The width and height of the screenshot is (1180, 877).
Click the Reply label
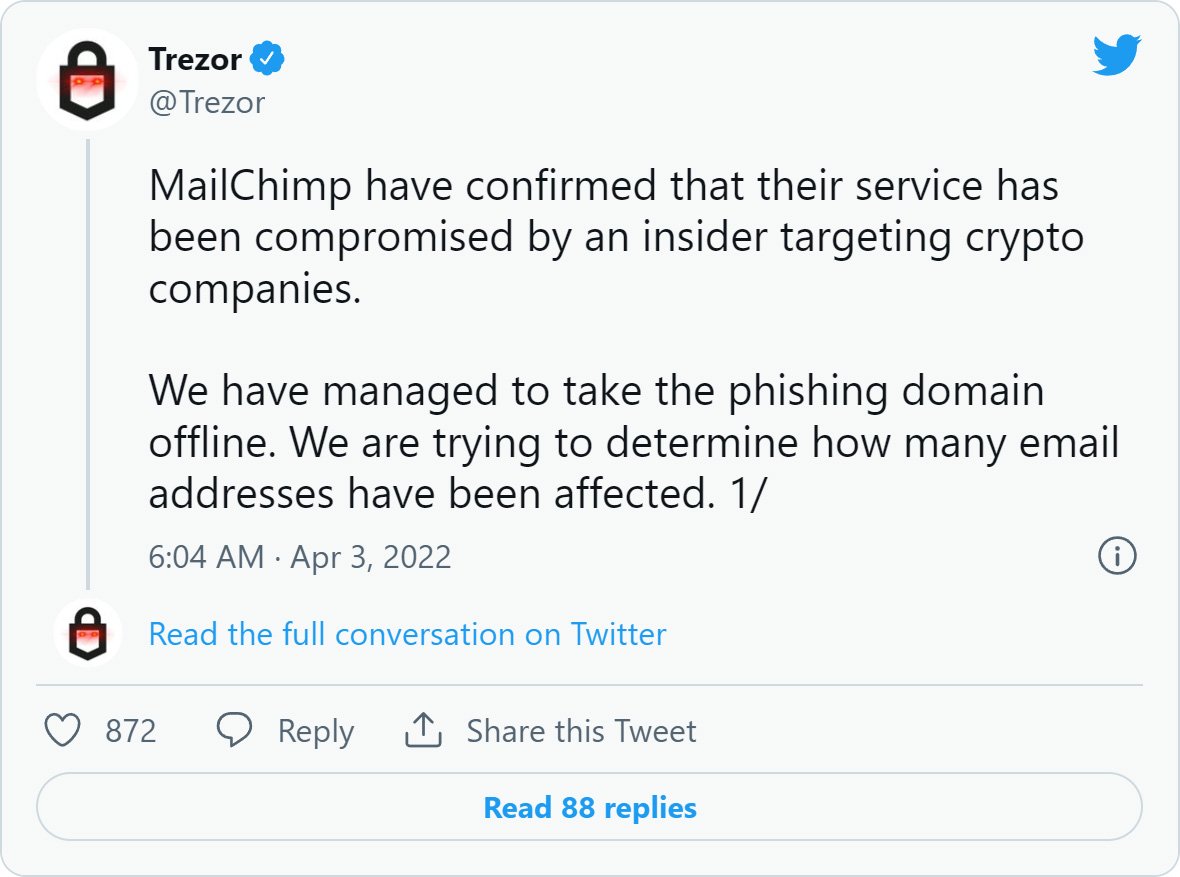[x=316, y=731]
